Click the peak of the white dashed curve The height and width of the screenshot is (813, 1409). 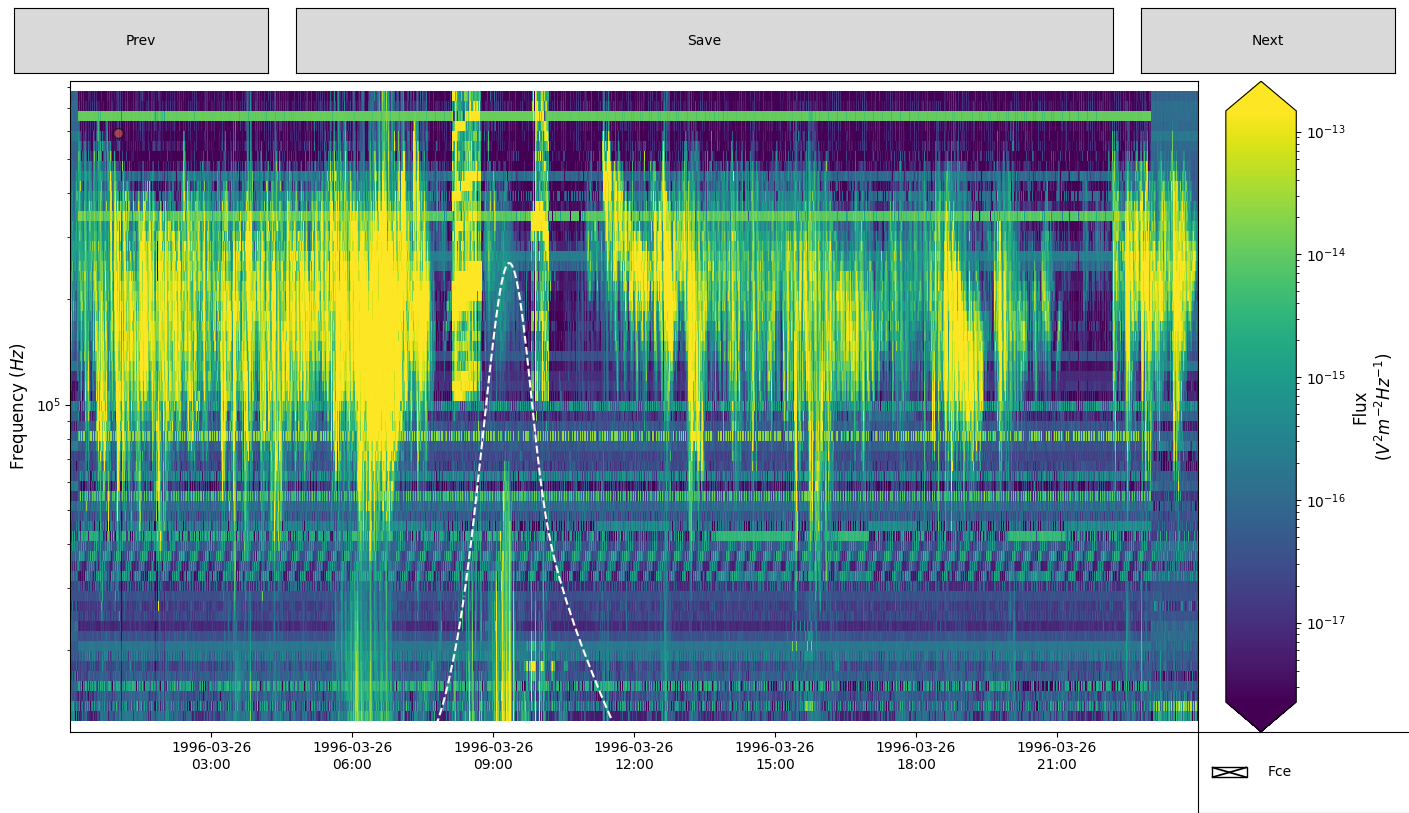[x=510, y=264]
